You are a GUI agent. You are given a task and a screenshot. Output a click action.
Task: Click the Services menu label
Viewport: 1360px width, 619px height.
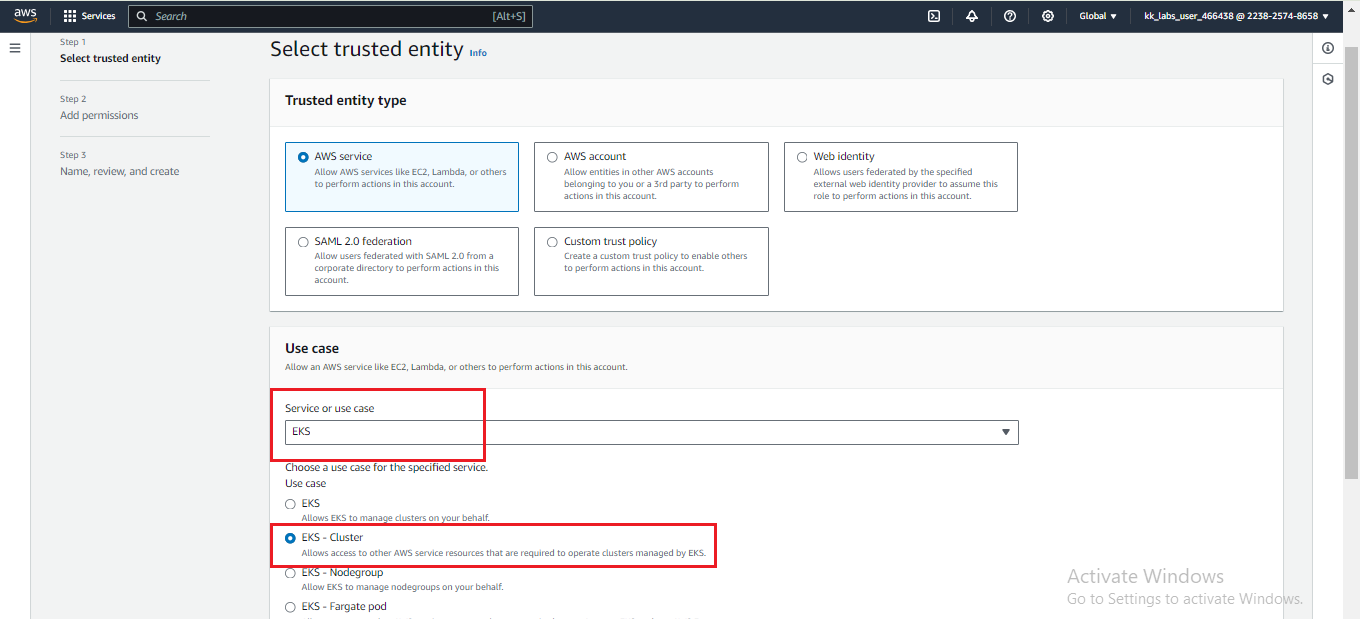pos(98,16)
